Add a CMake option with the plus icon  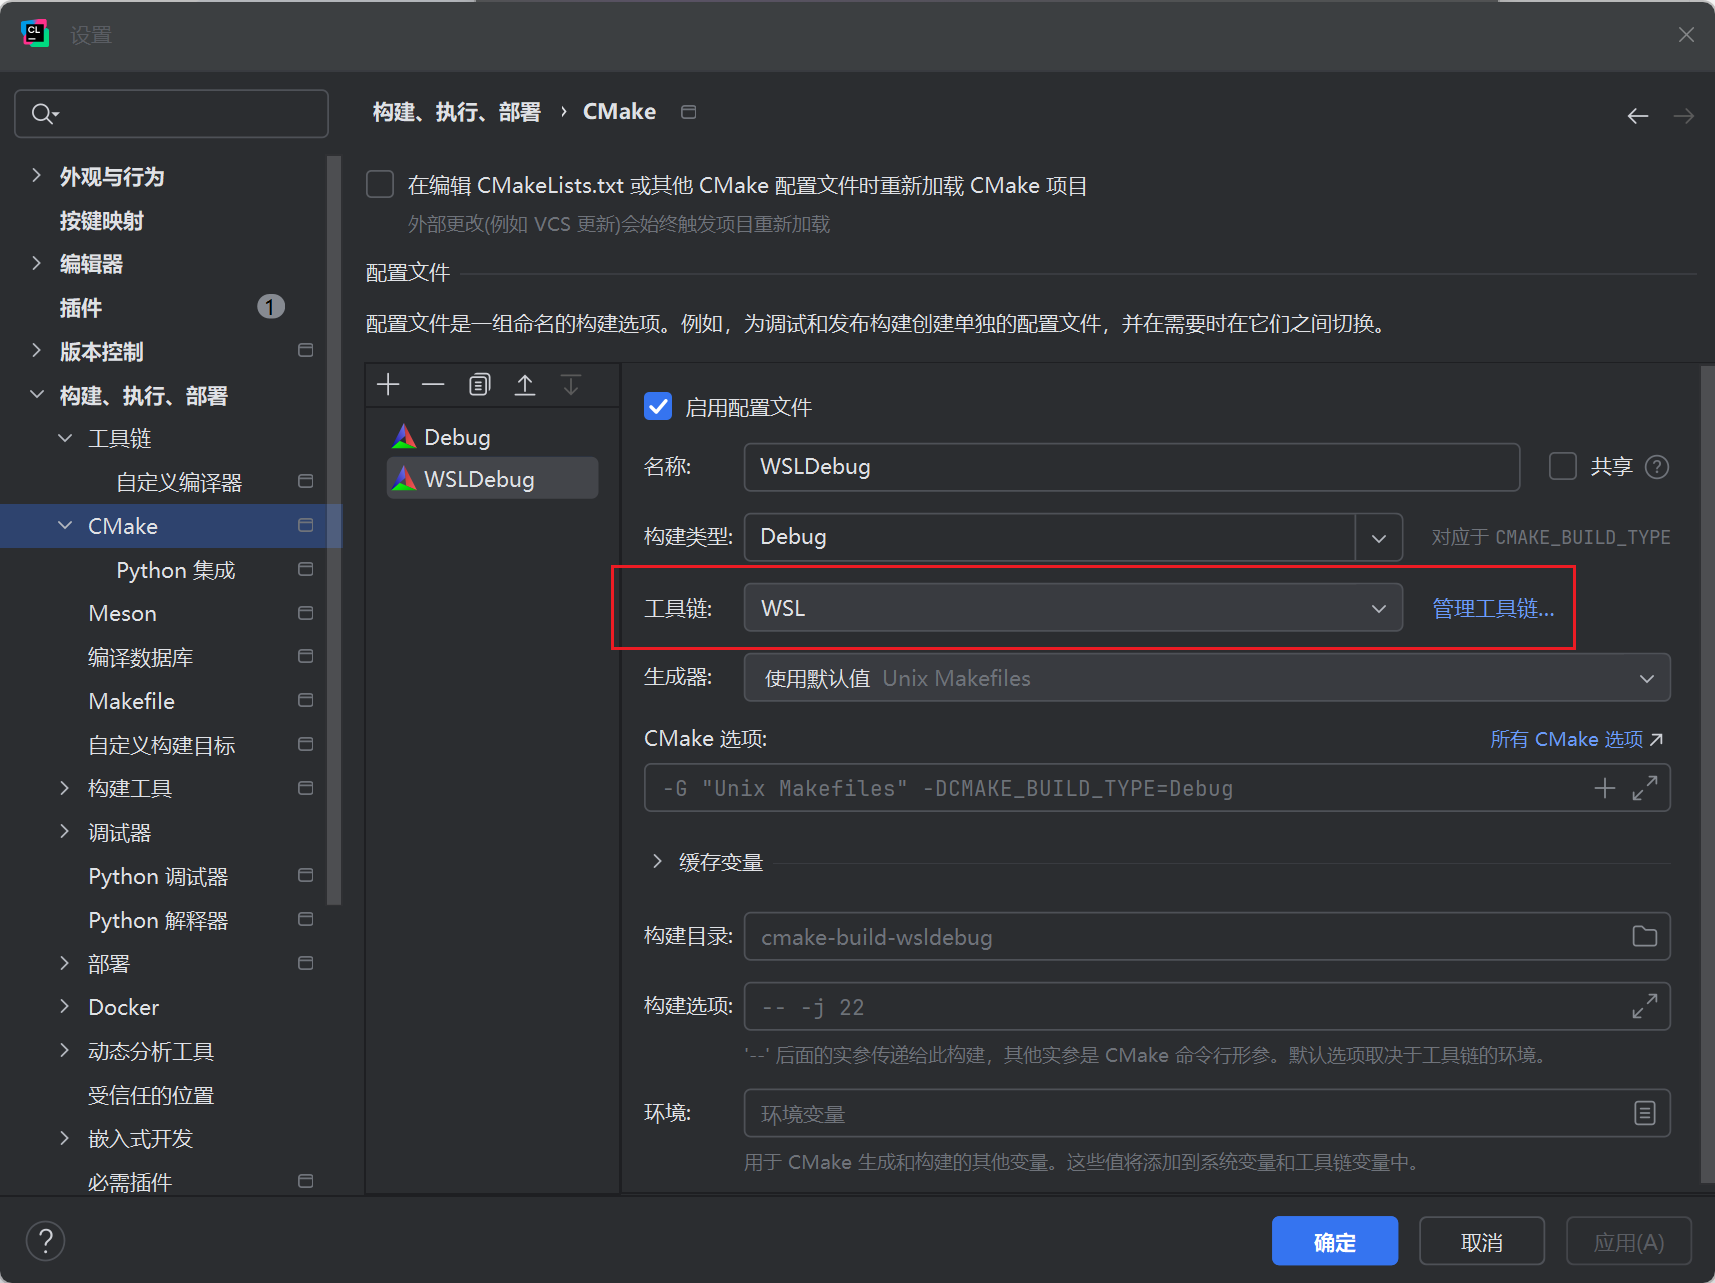click(x=1605, y=788)
